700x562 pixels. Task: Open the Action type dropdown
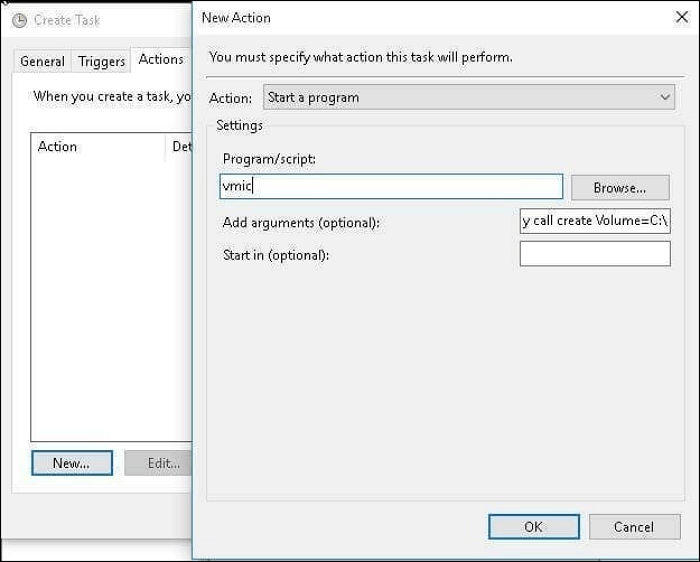click(469, 97)
